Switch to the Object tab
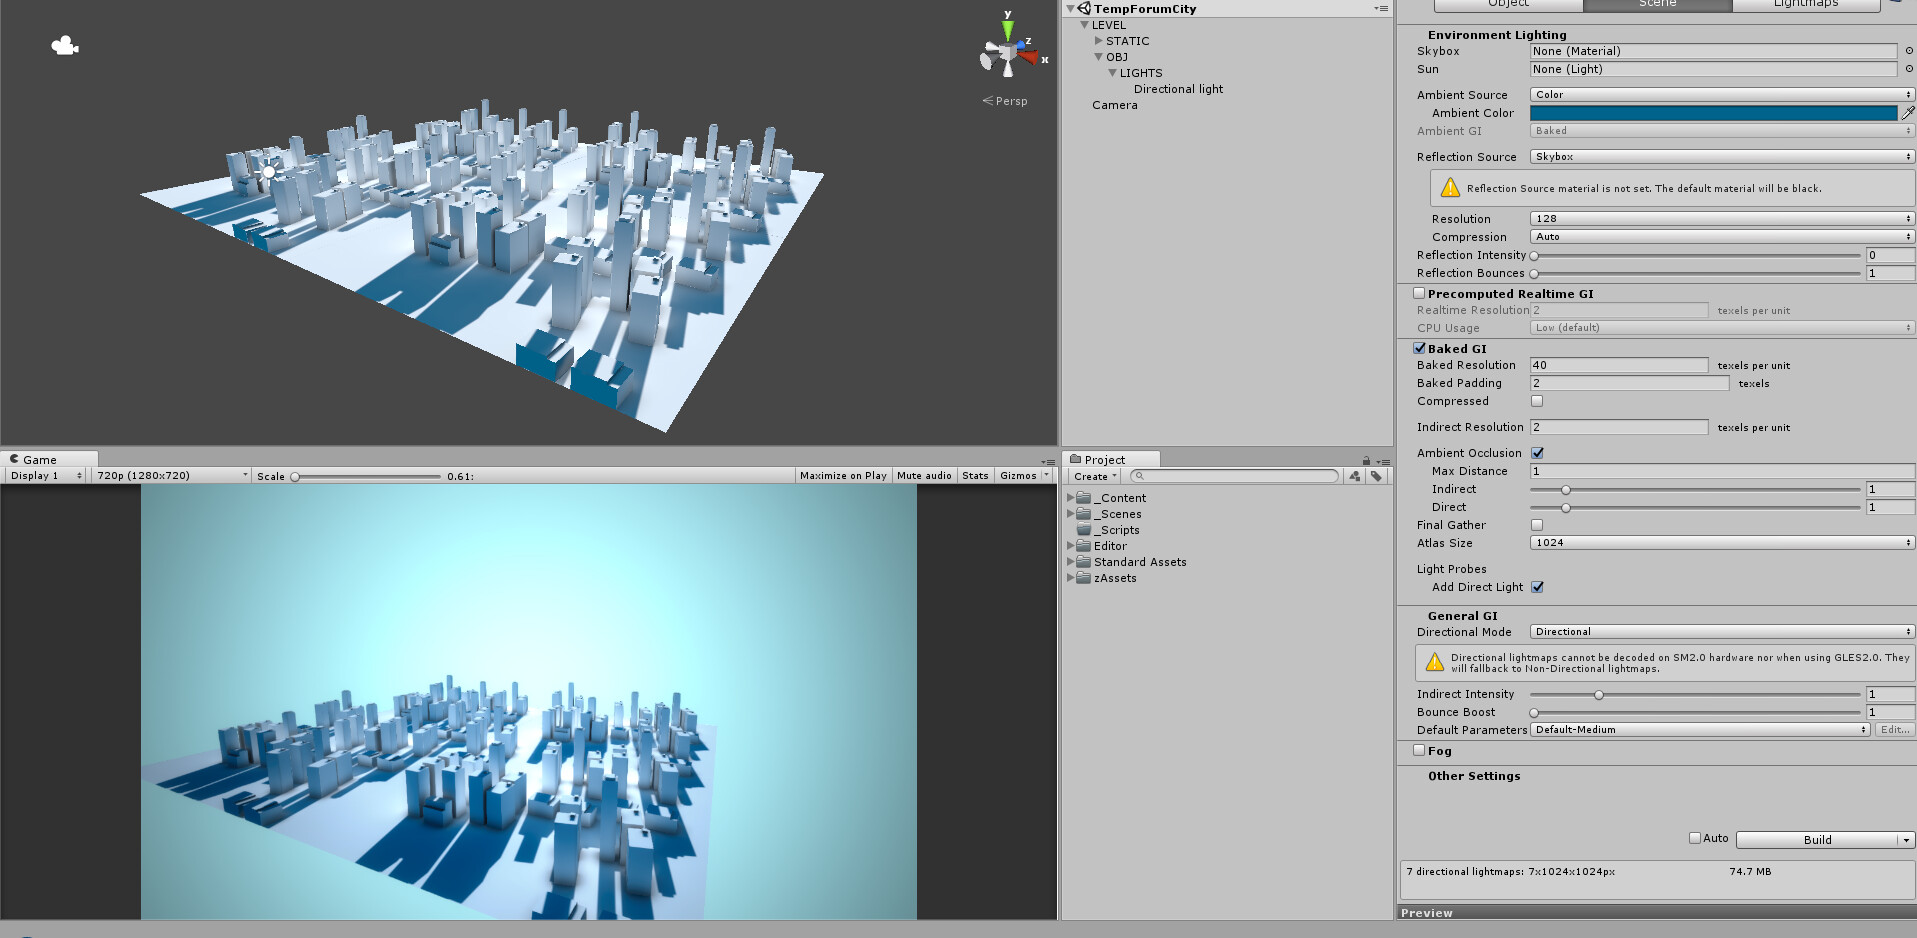Image resolution: width=1917 pixels, height=938 pixels. [1508, 4]
